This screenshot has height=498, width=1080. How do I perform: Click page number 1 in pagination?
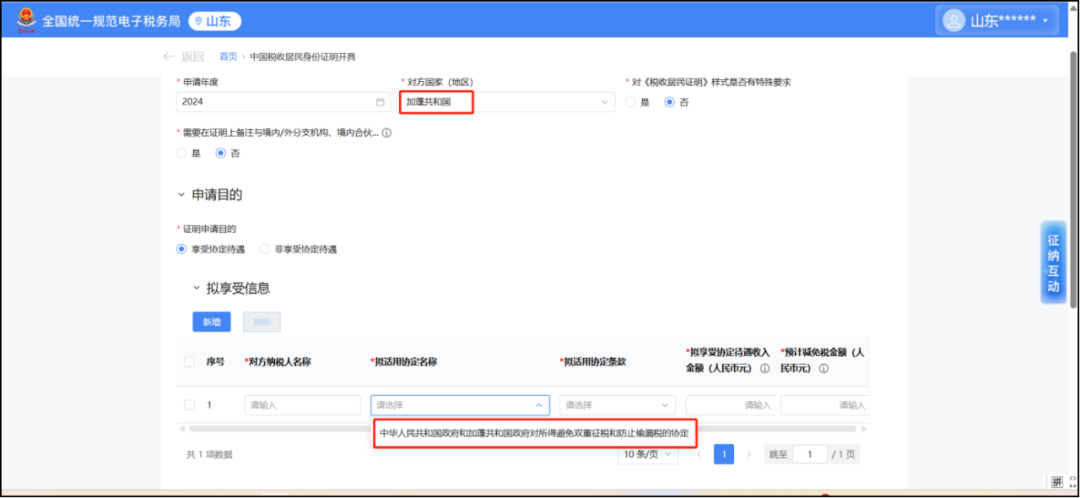(724, 455)
